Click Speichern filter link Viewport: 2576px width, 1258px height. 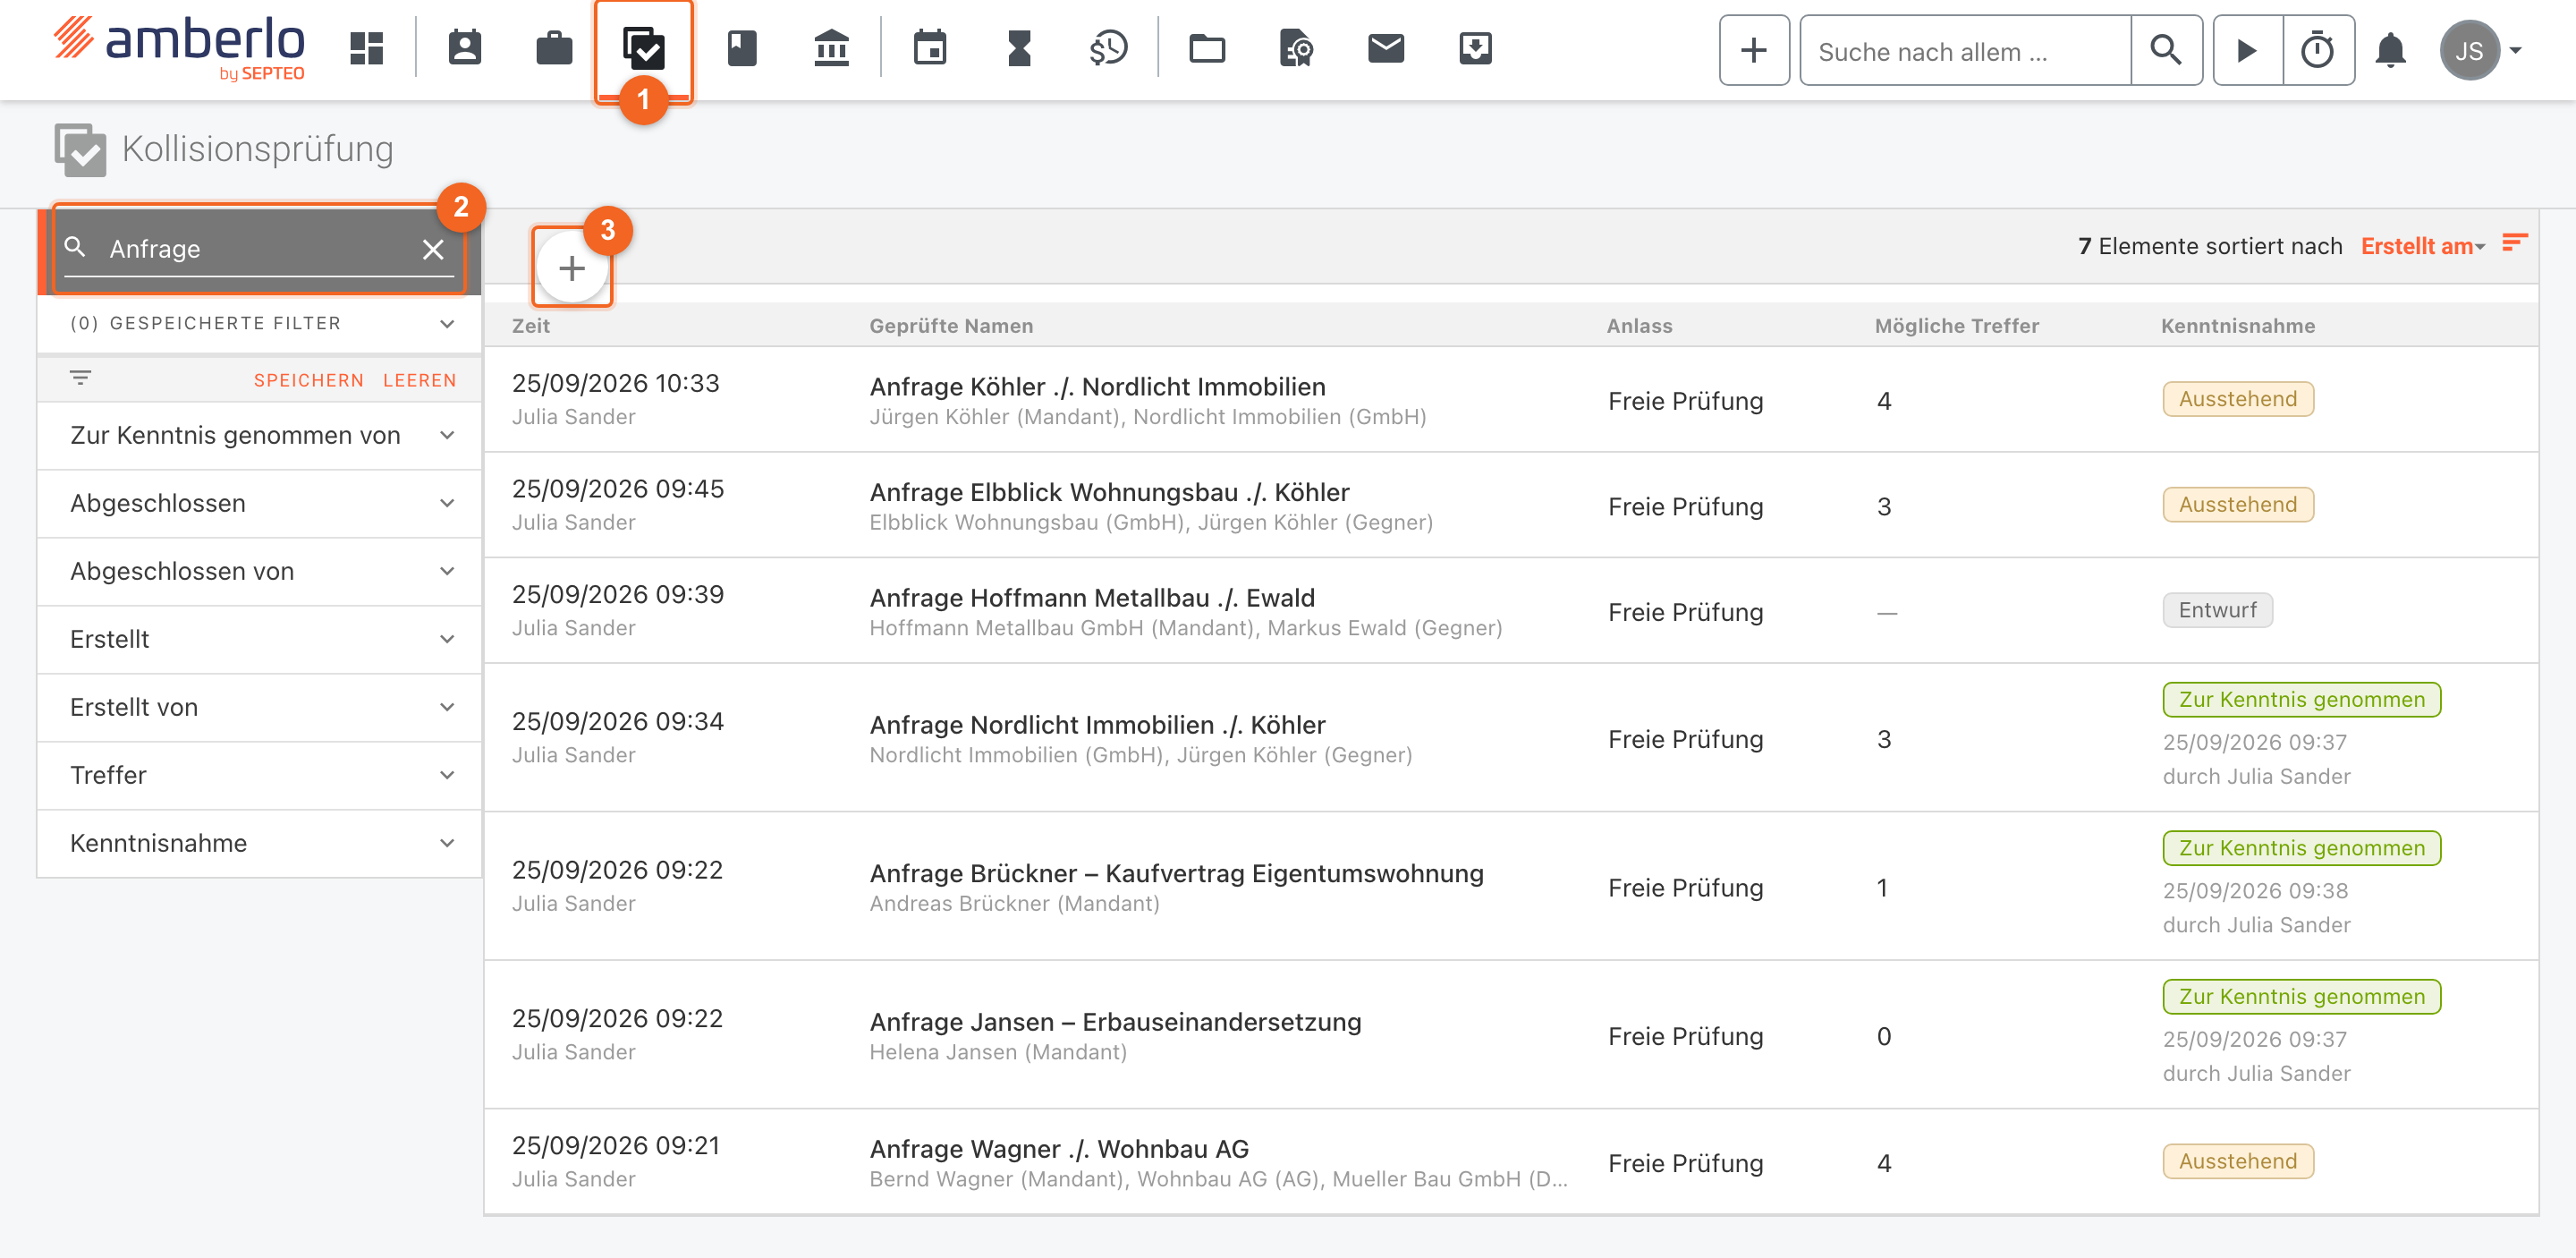coord(308,380)
